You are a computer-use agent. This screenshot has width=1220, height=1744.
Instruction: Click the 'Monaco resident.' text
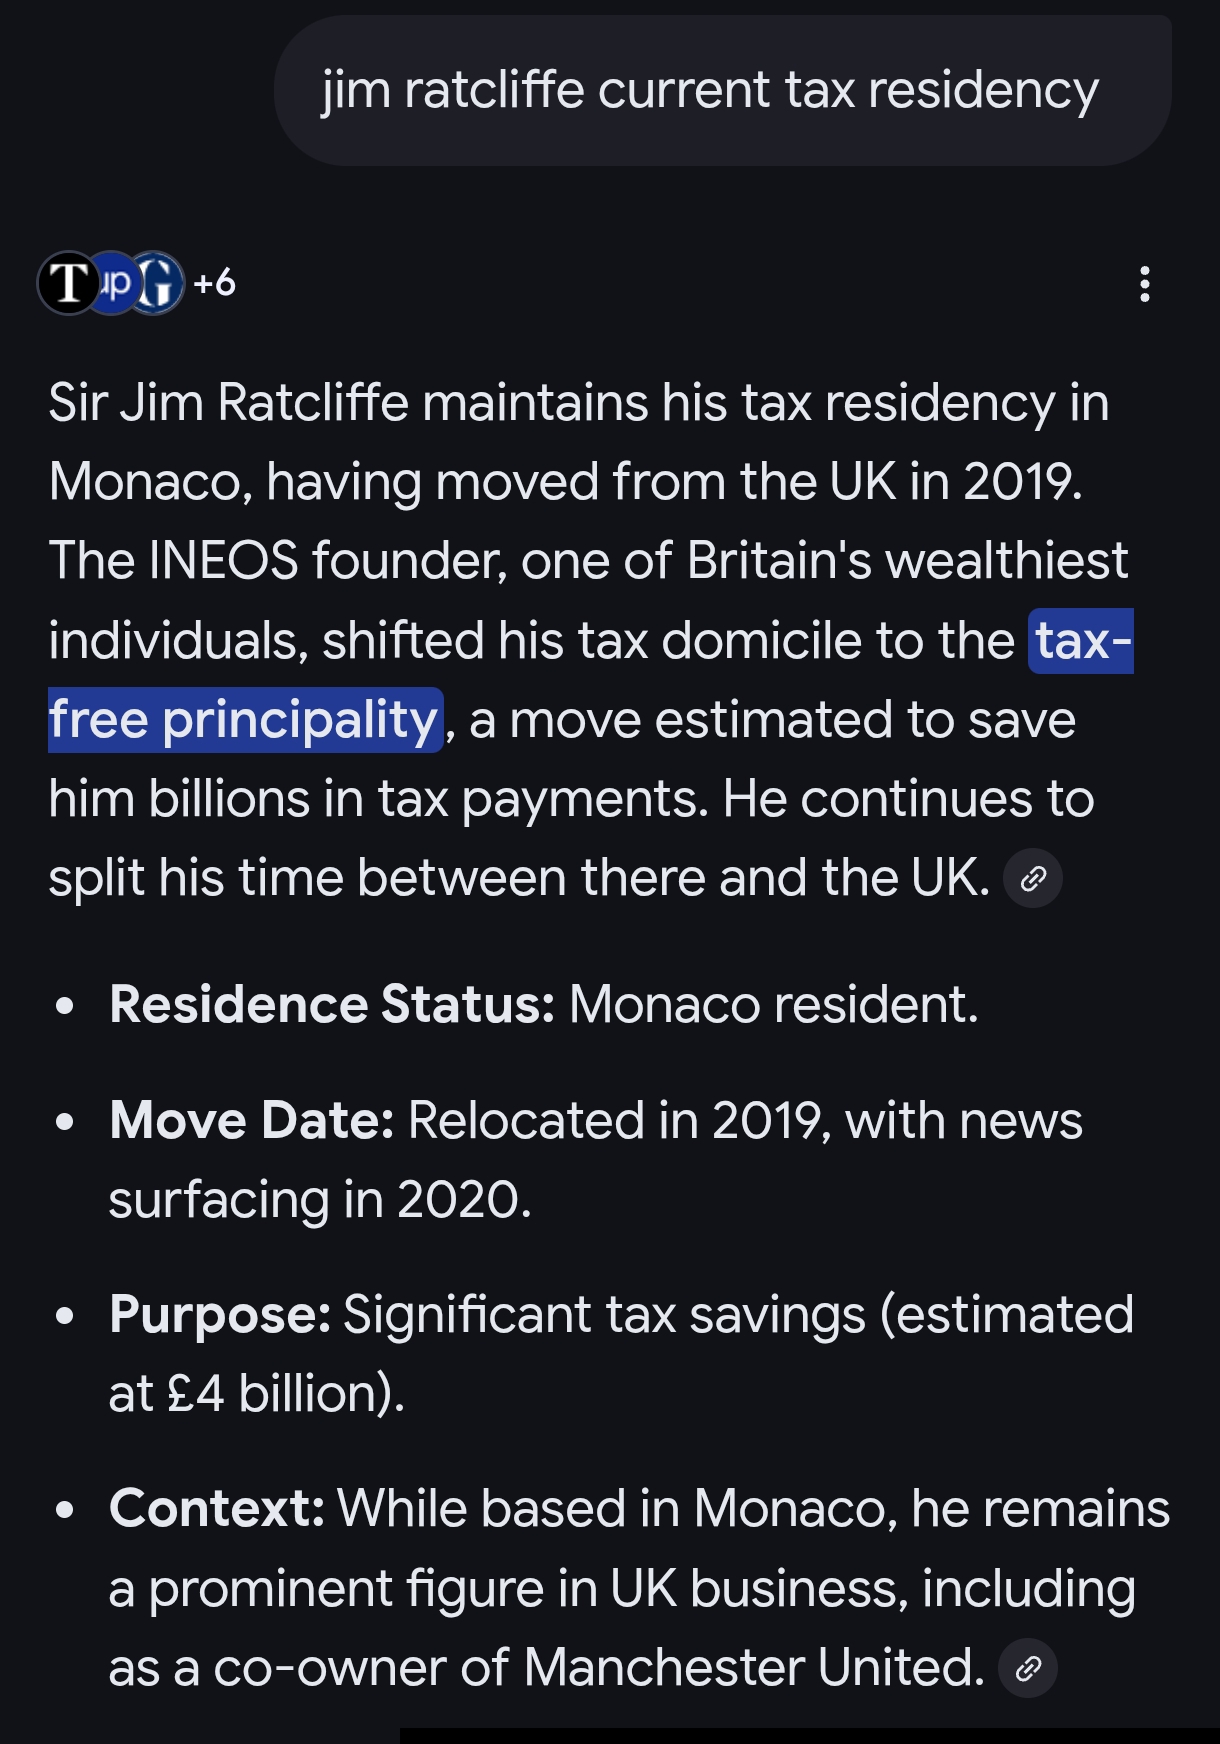coord(773,1004)
